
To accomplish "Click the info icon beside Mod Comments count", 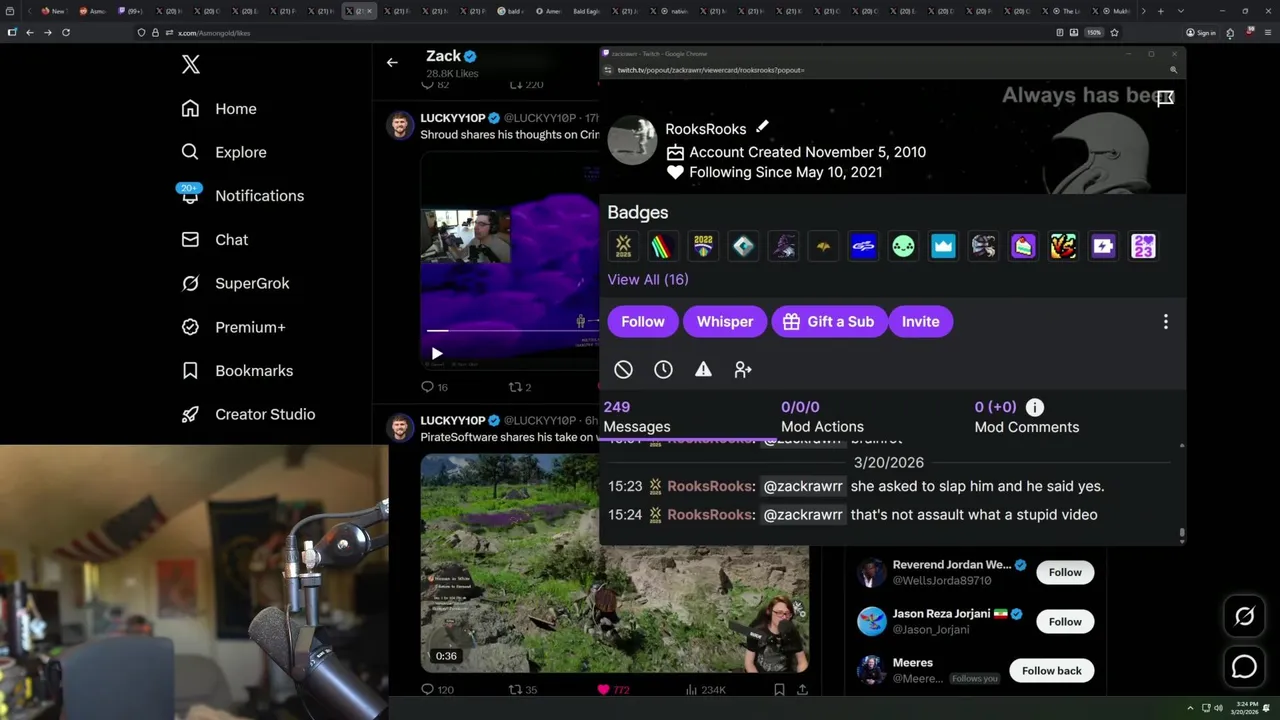I will [x=1035, y=407].
